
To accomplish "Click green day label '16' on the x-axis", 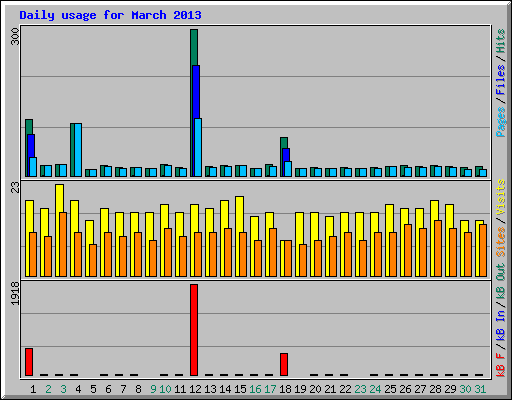I will [x=255, y=389].
